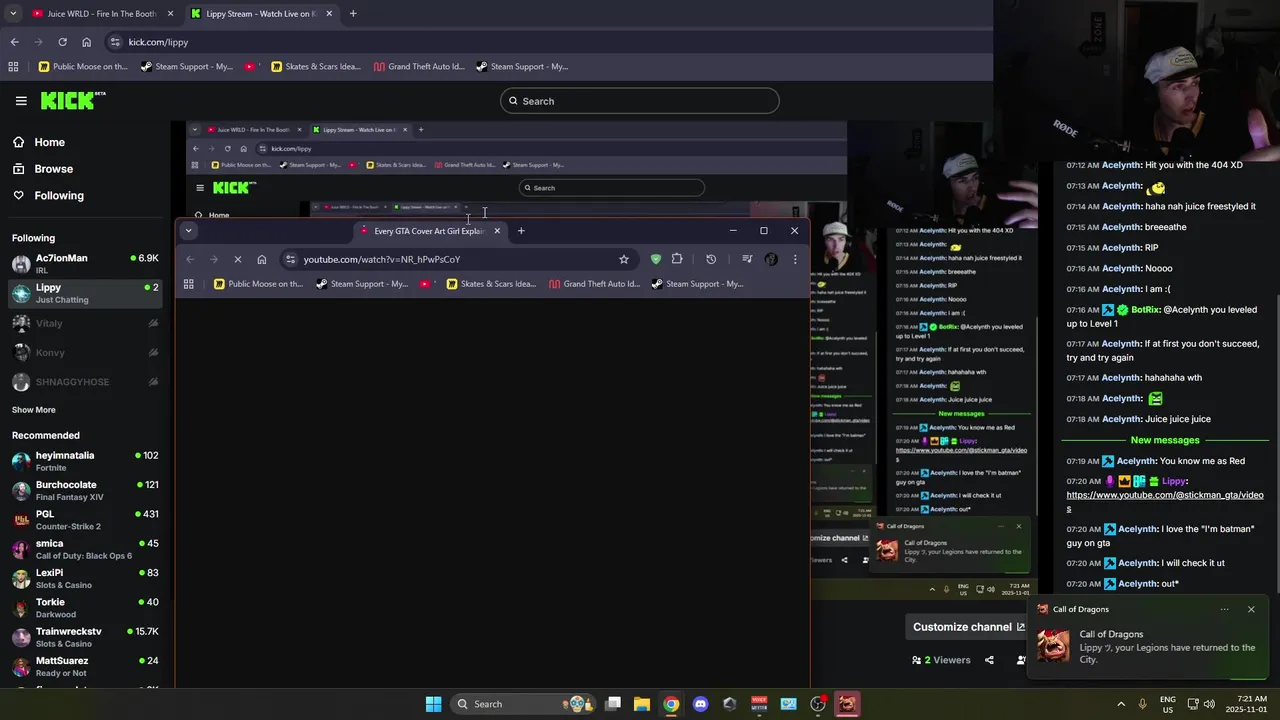The width and height of the screenshot is (1280, 720).
Task: Open Browse in Kick sidebar
Action: pos(53,169)
